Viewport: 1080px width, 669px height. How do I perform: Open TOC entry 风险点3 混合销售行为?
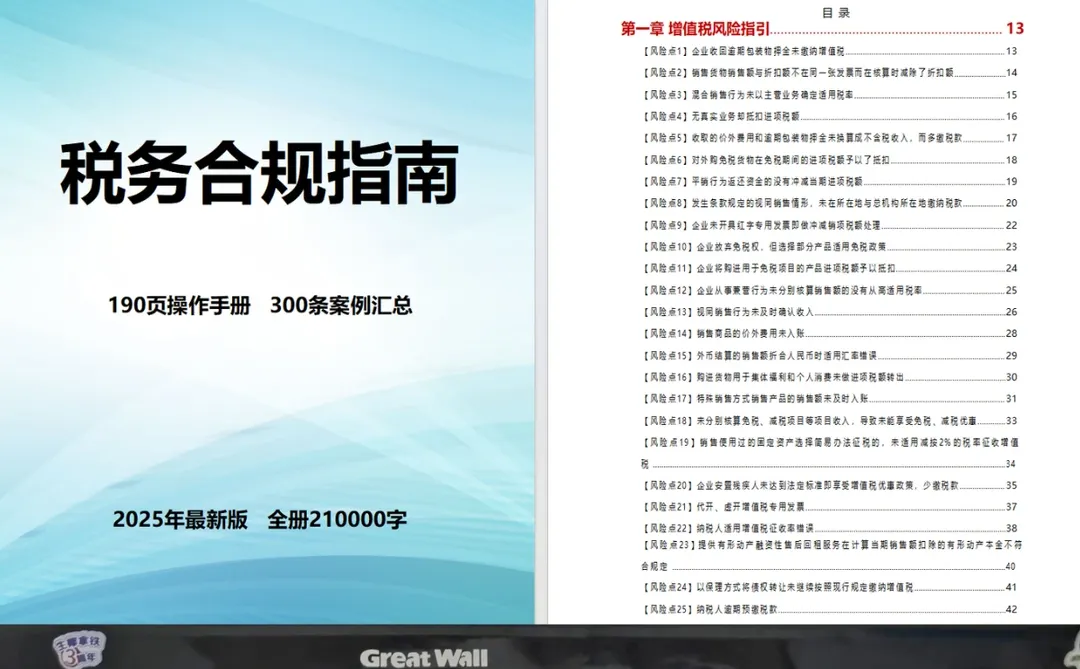click(829, 94)
